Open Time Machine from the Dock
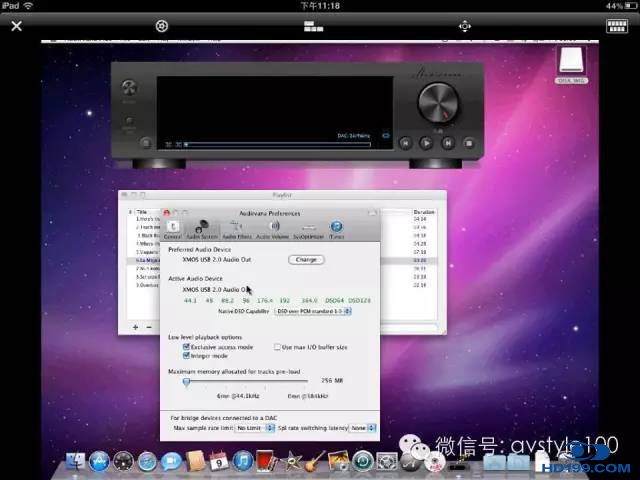 pyautogui.click(x=363, y=462)
